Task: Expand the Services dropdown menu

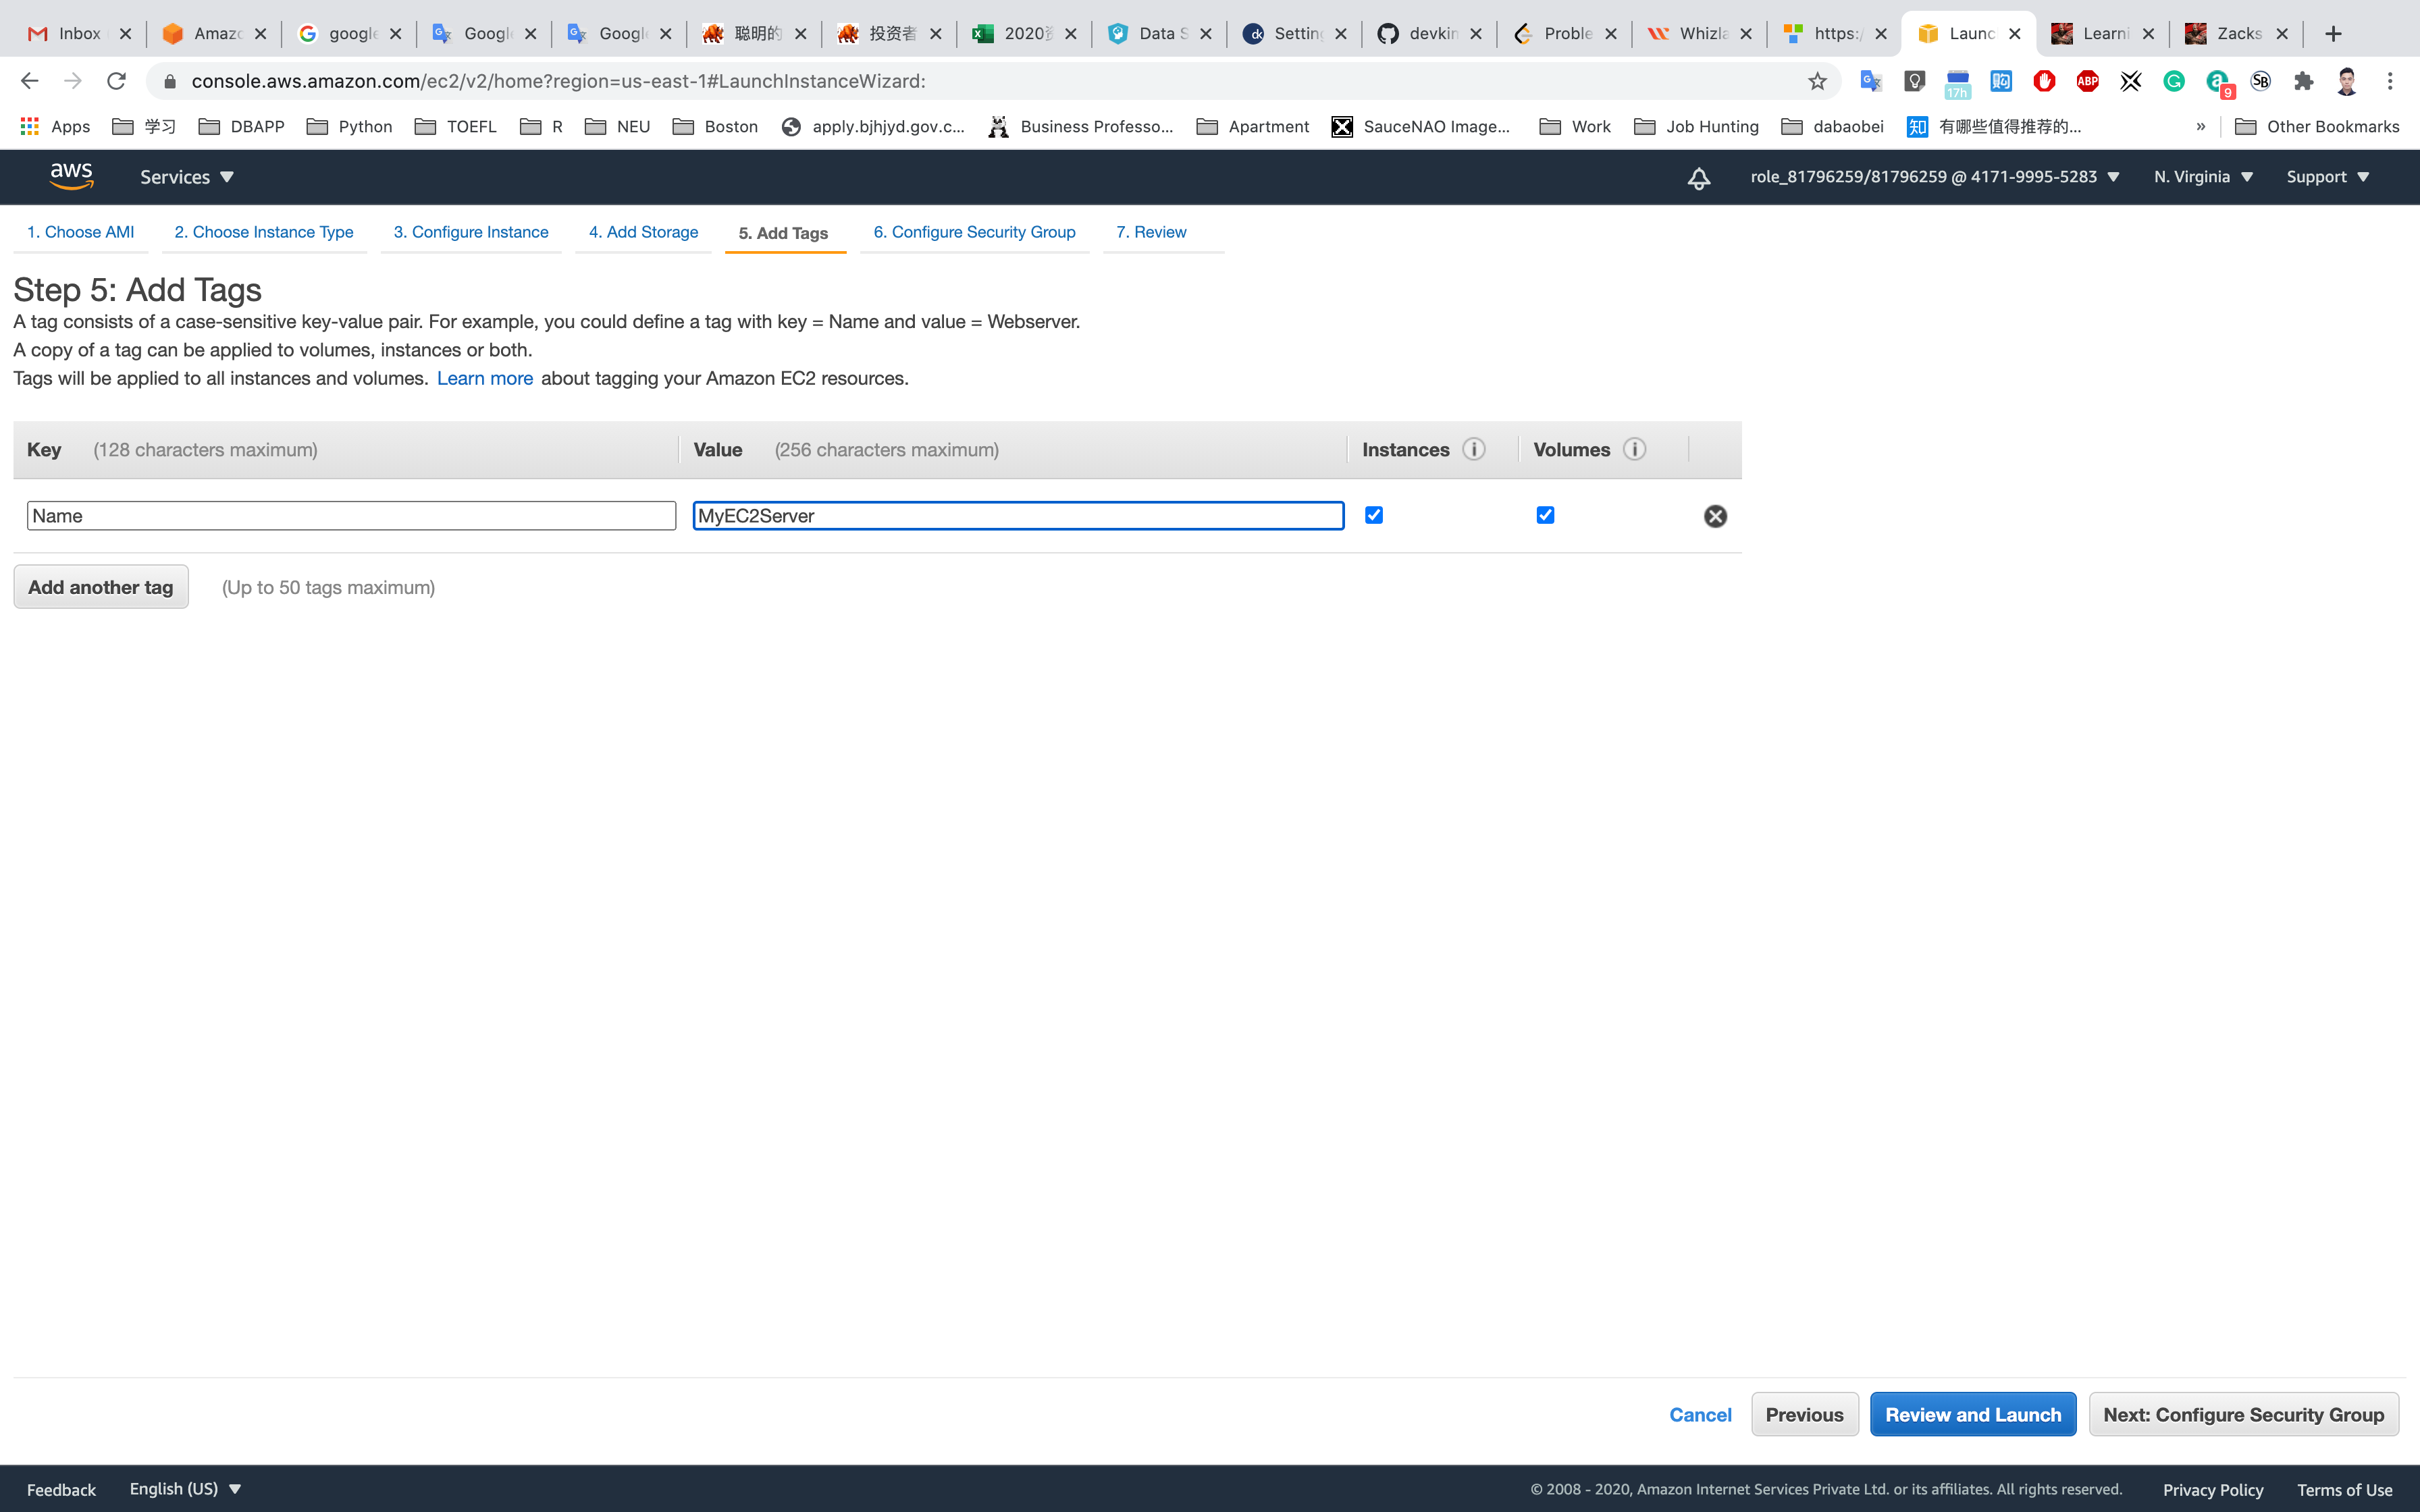Action: click(x=186, y=177)
